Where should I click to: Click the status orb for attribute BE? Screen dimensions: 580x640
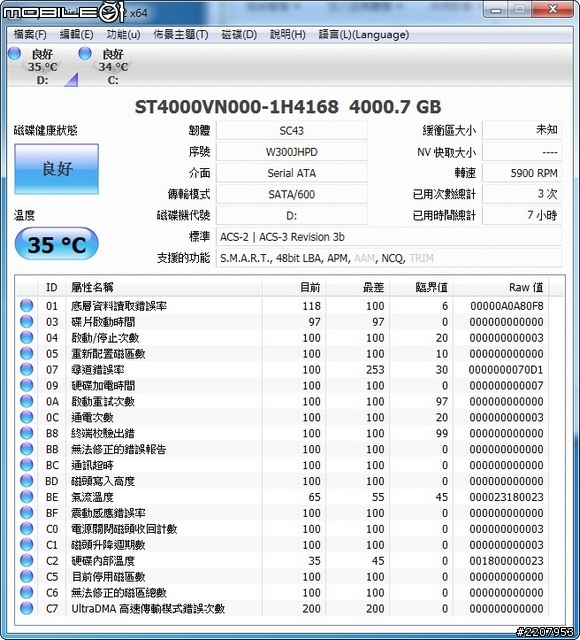27,497
